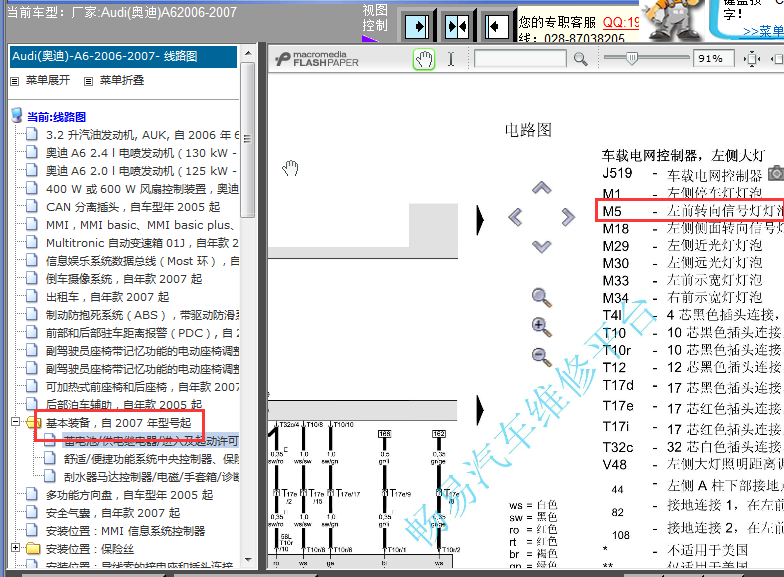Click the pan up arrow overlay

[542, 188]
